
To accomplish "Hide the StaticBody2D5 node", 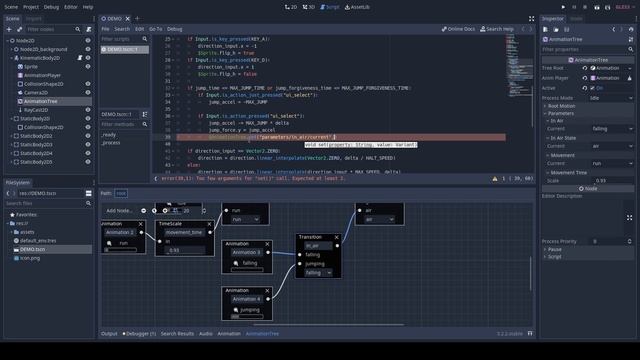I will pyautogui.click(x=88, y=162).
